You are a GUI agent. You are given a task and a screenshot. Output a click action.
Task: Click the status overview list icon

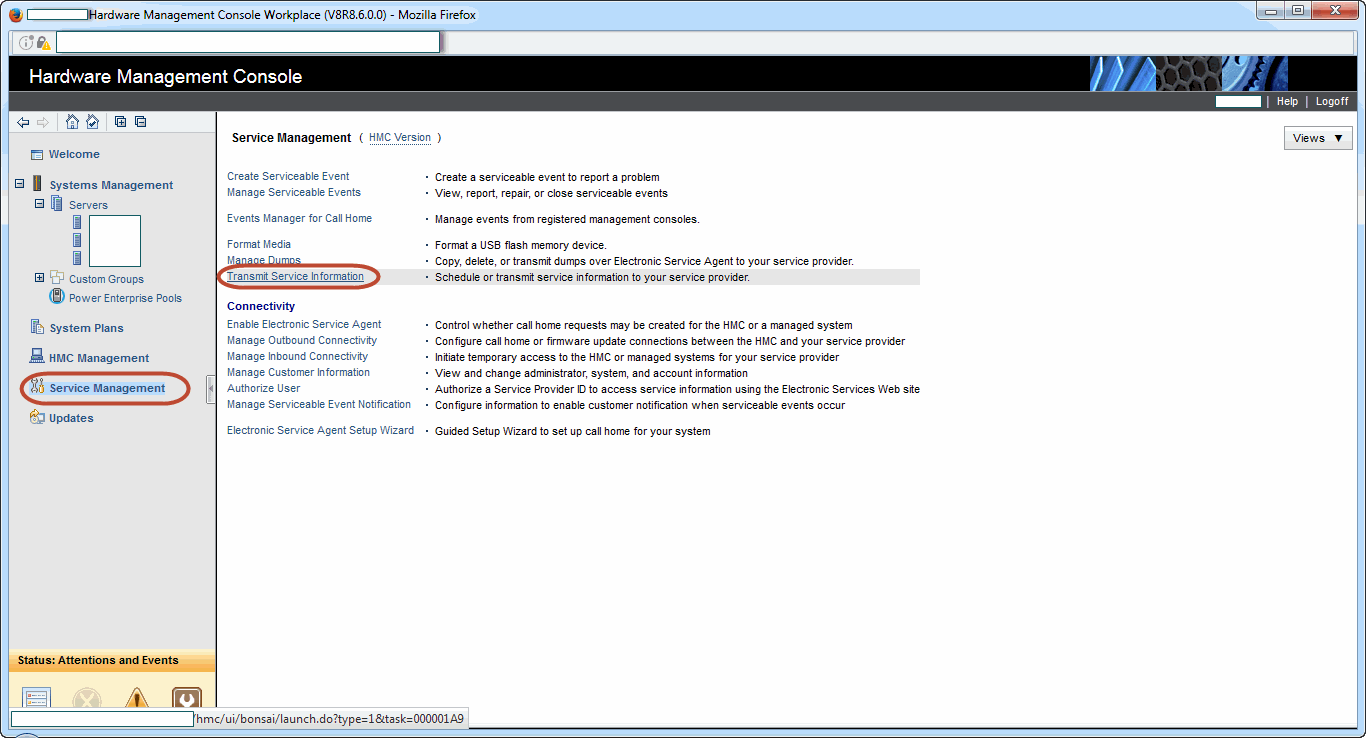(36, 699)
